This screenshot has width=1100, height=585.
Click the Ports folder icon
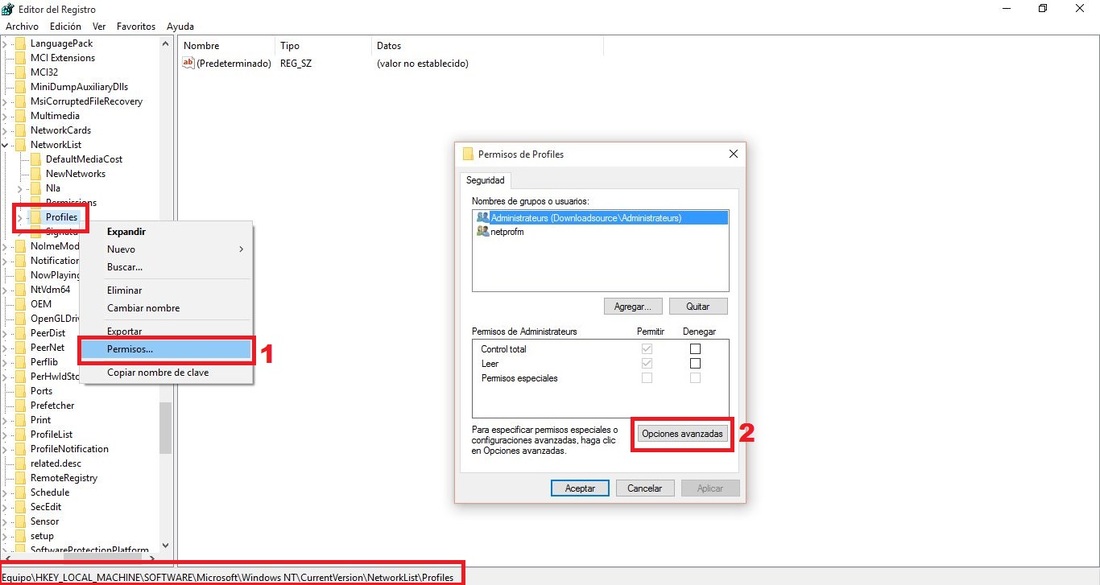click(20, 391)
